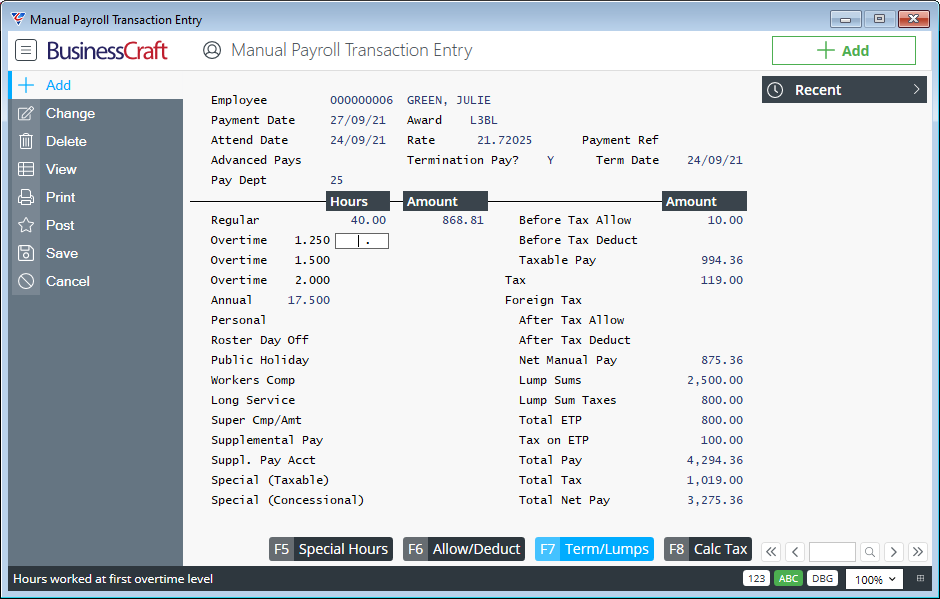Click Total Tax amount 1,019.00
Image resolution: width=940 pixels, height=599 pixels.
[715, 480]
